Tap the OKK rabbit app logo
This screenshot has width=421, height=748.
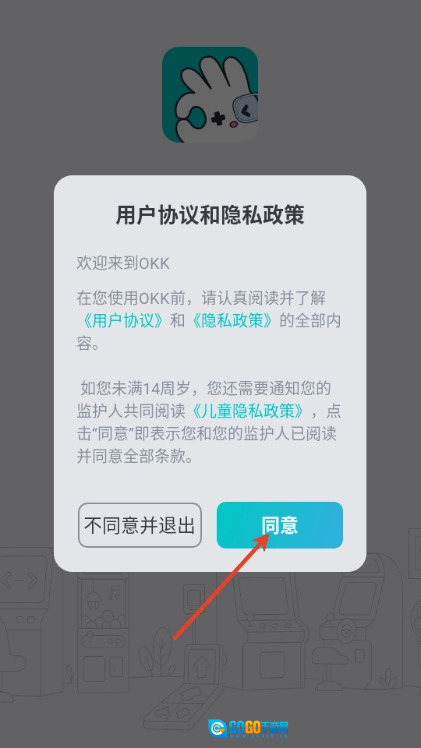[x=210, y=94]
